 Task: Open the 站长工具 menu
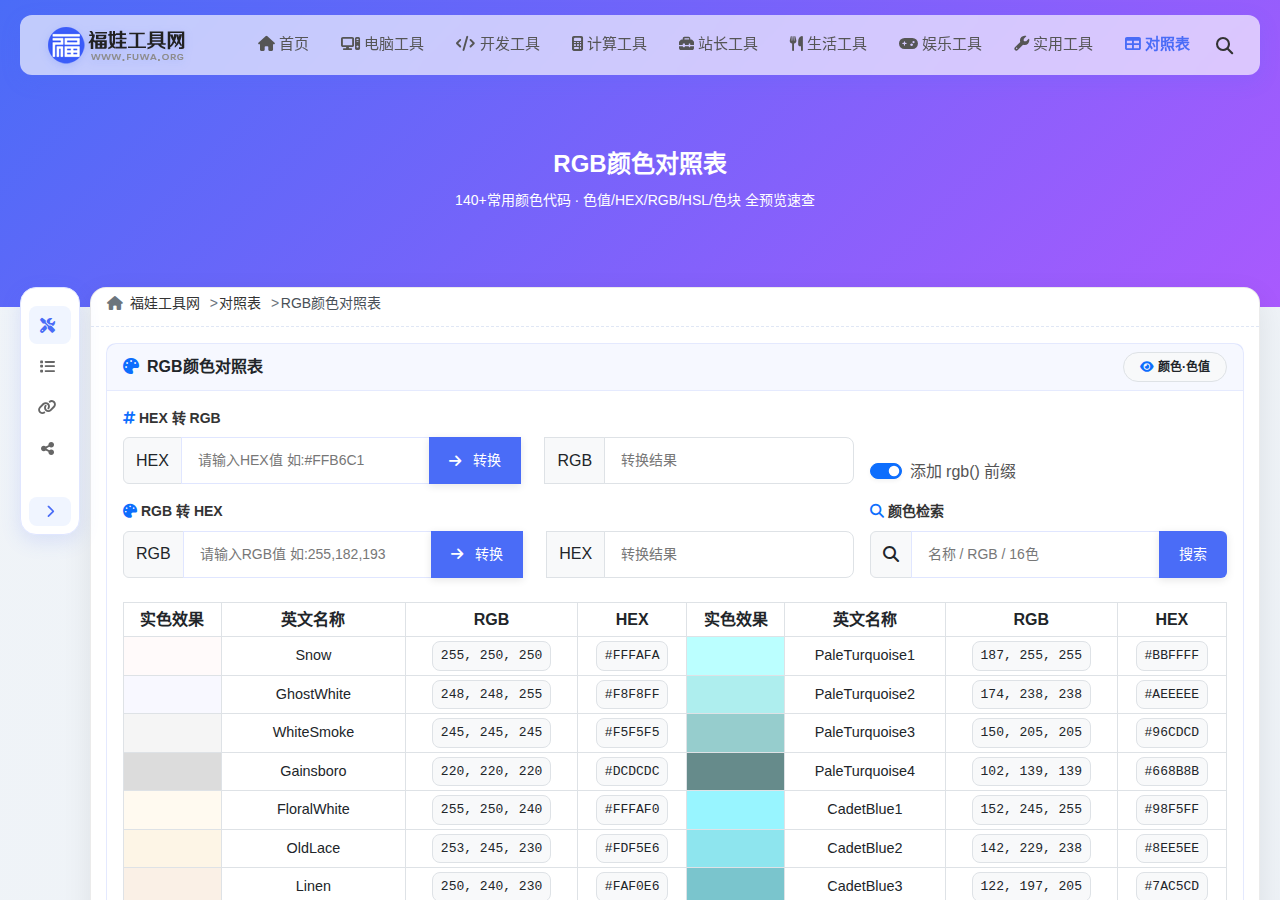coord(718,44)
